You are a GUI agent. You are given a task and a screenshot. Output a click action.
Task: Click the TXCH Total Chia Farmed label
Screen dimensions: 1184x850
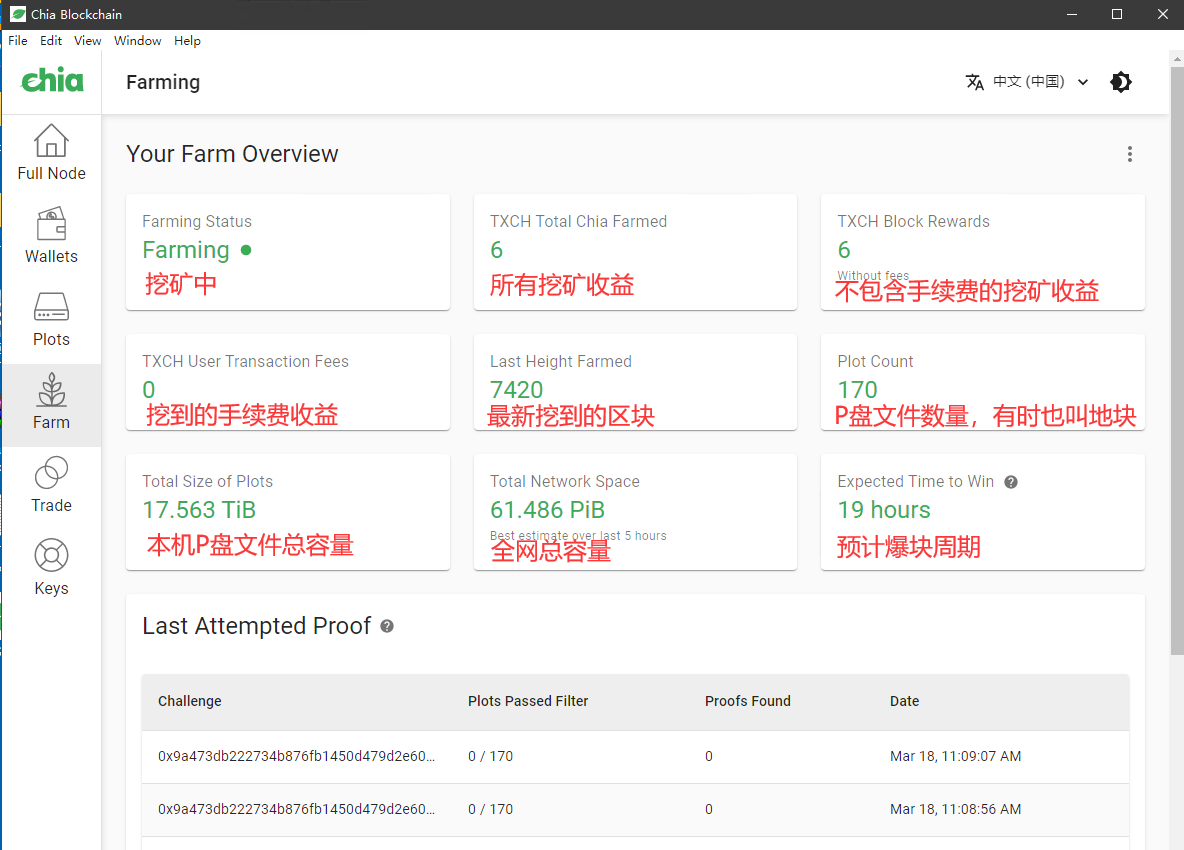(578, 221)
